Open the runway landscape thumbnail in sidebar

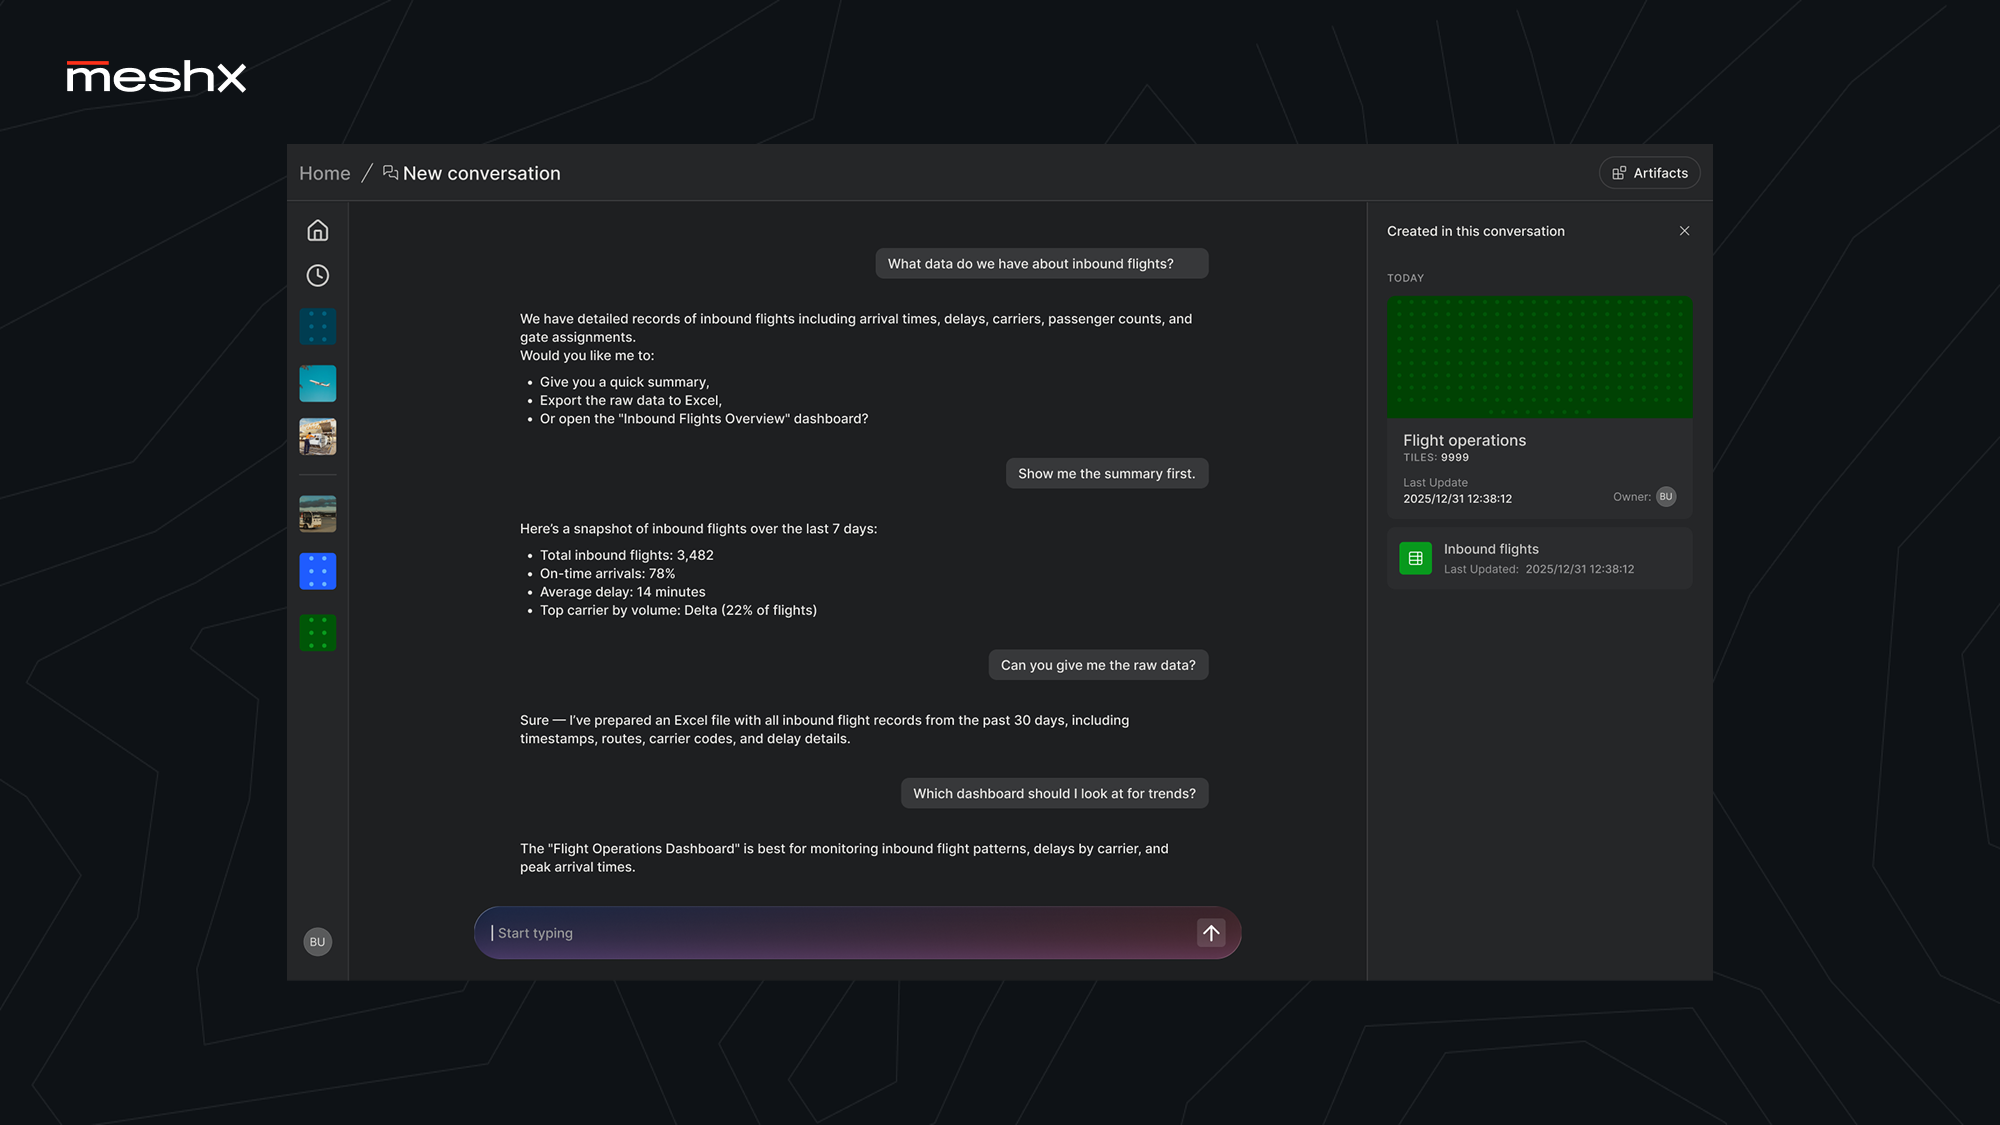(317, 514)
